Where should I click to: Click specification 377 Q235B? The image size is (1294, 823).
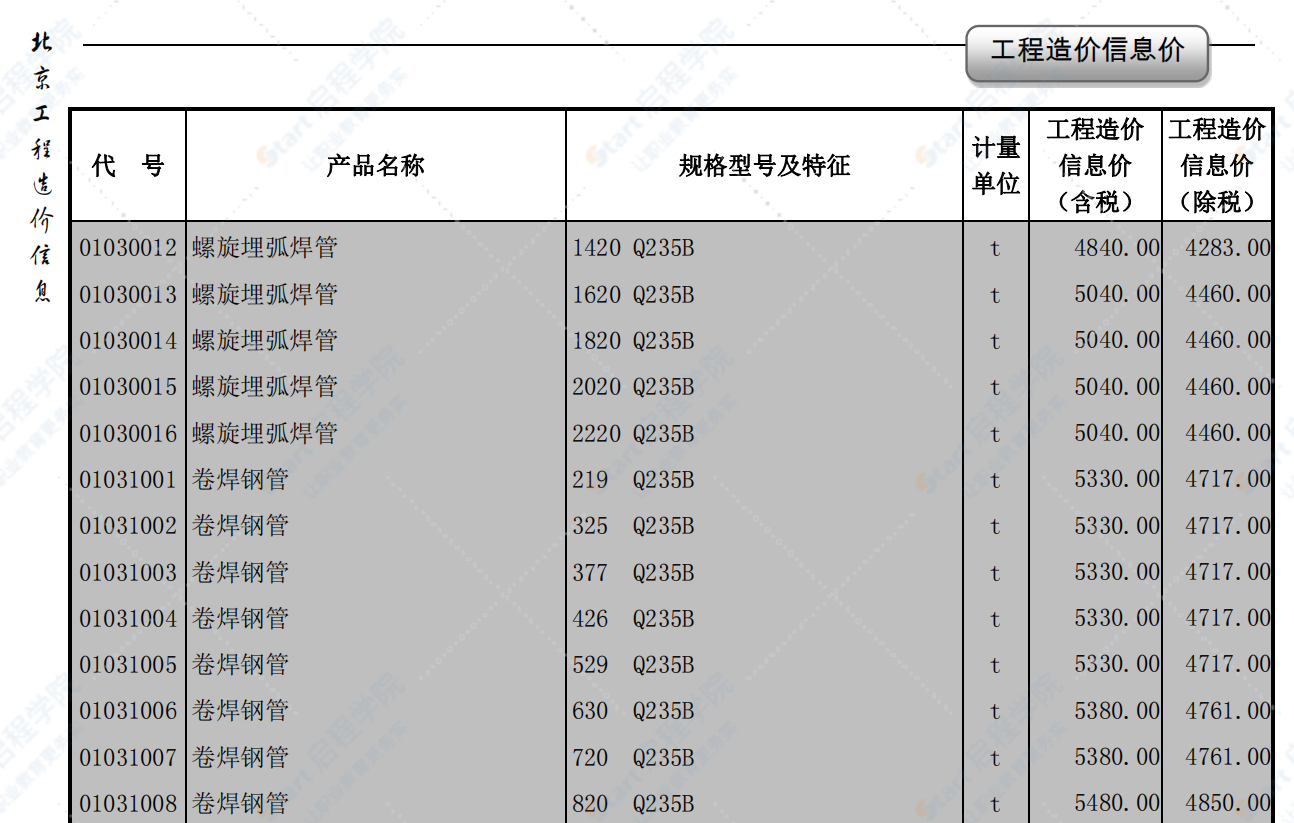pos(633,573)
